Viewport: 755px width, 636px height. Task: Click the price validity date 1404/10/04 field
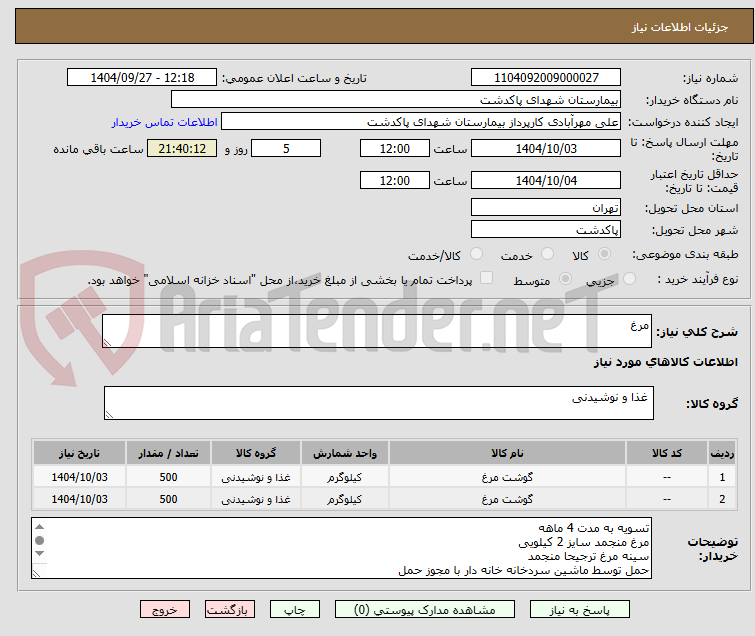[x=546, y=180]
